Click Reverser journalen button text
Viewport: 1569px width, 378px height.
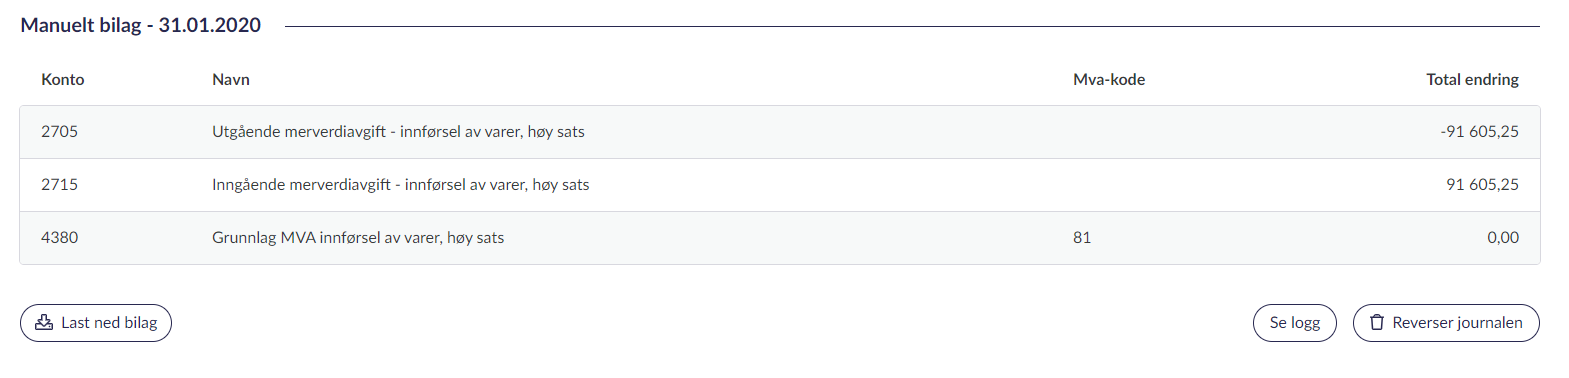click(x=1457, y=323)
